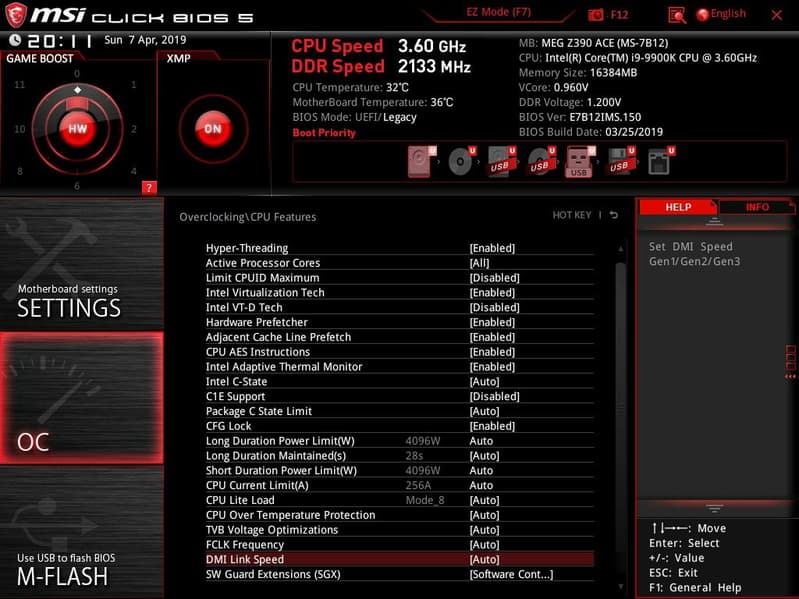Select the Package C State Limit row

click(400, 411)
